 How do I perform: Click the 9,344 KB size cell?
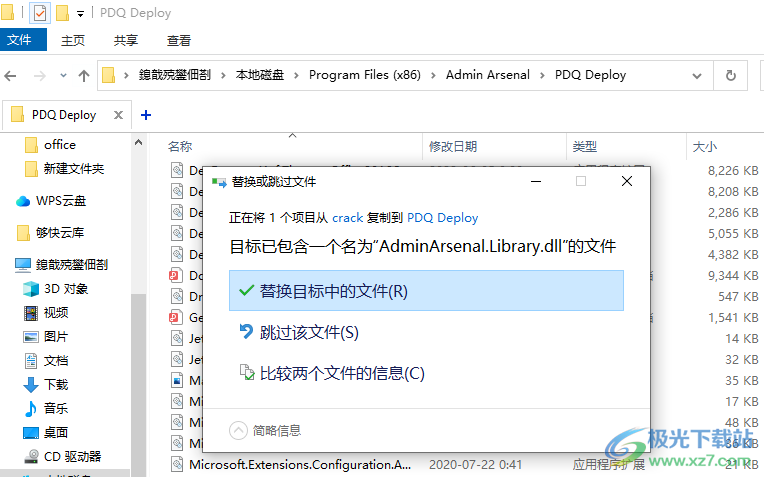click(x=733, y=275)
